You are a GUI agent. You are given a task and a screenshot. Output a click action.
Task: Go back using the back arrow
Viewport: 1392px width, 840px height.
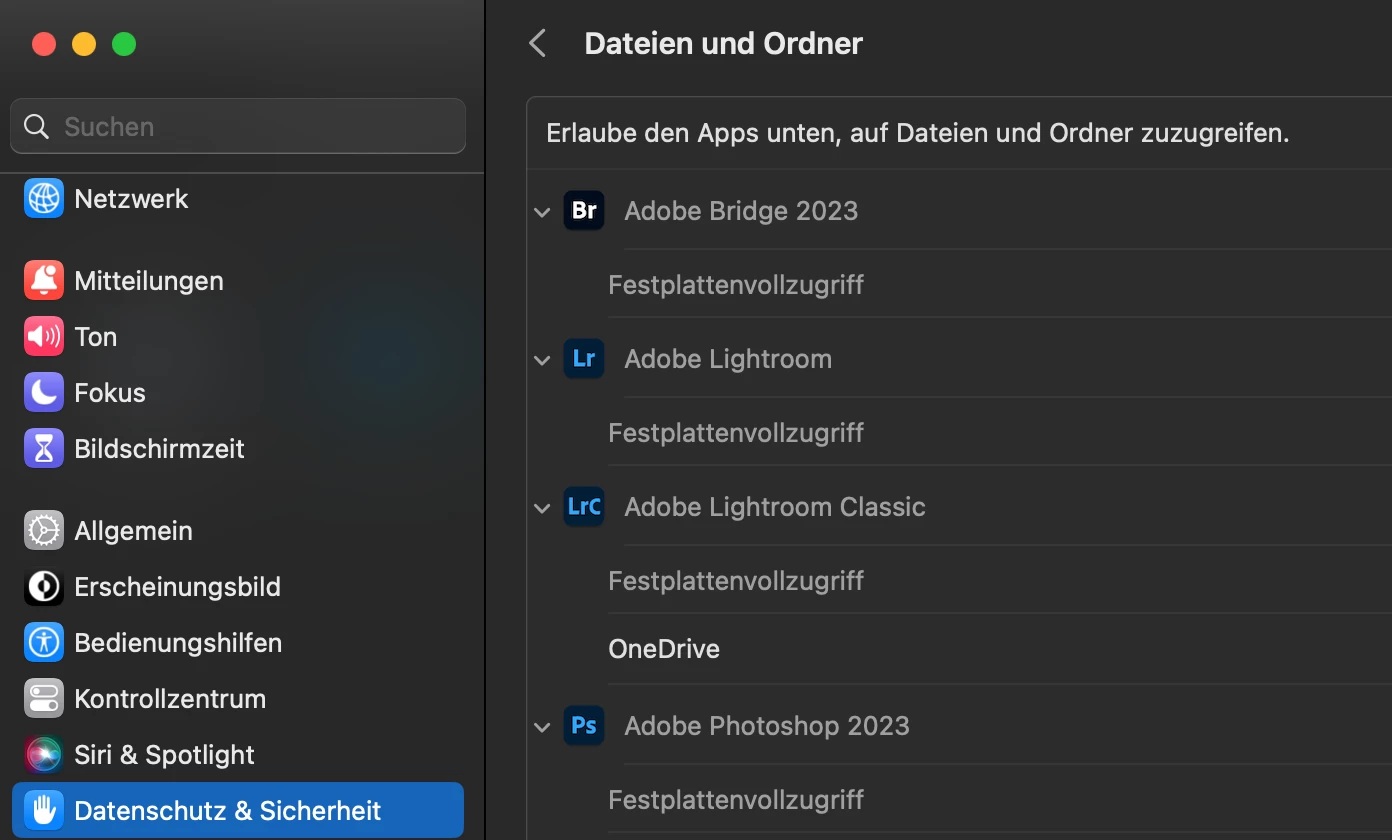pos(538,43)
